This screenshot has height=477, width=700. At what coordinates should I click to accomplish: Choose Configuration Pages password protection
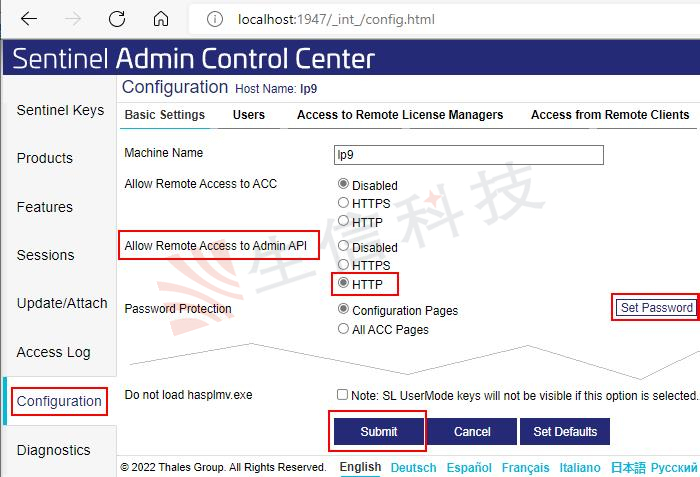[x=343, y=308]
